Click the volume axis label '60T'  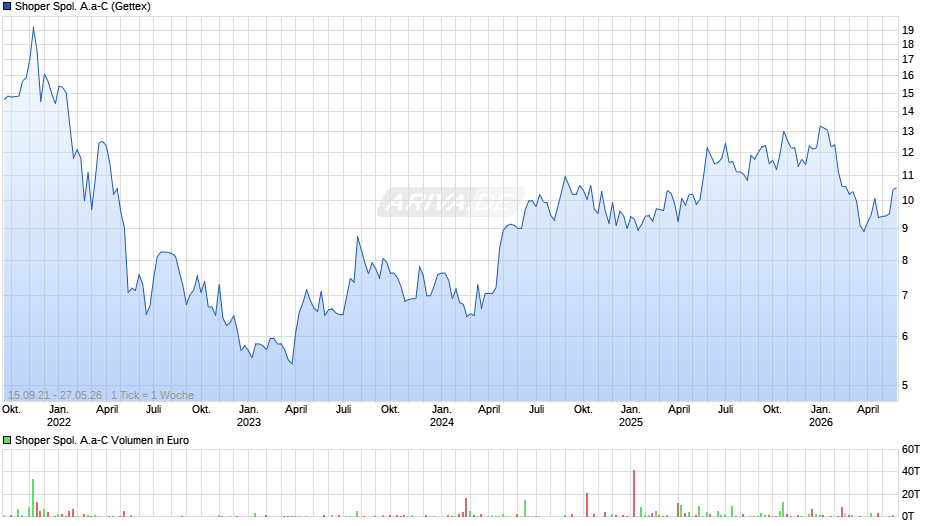911,449
